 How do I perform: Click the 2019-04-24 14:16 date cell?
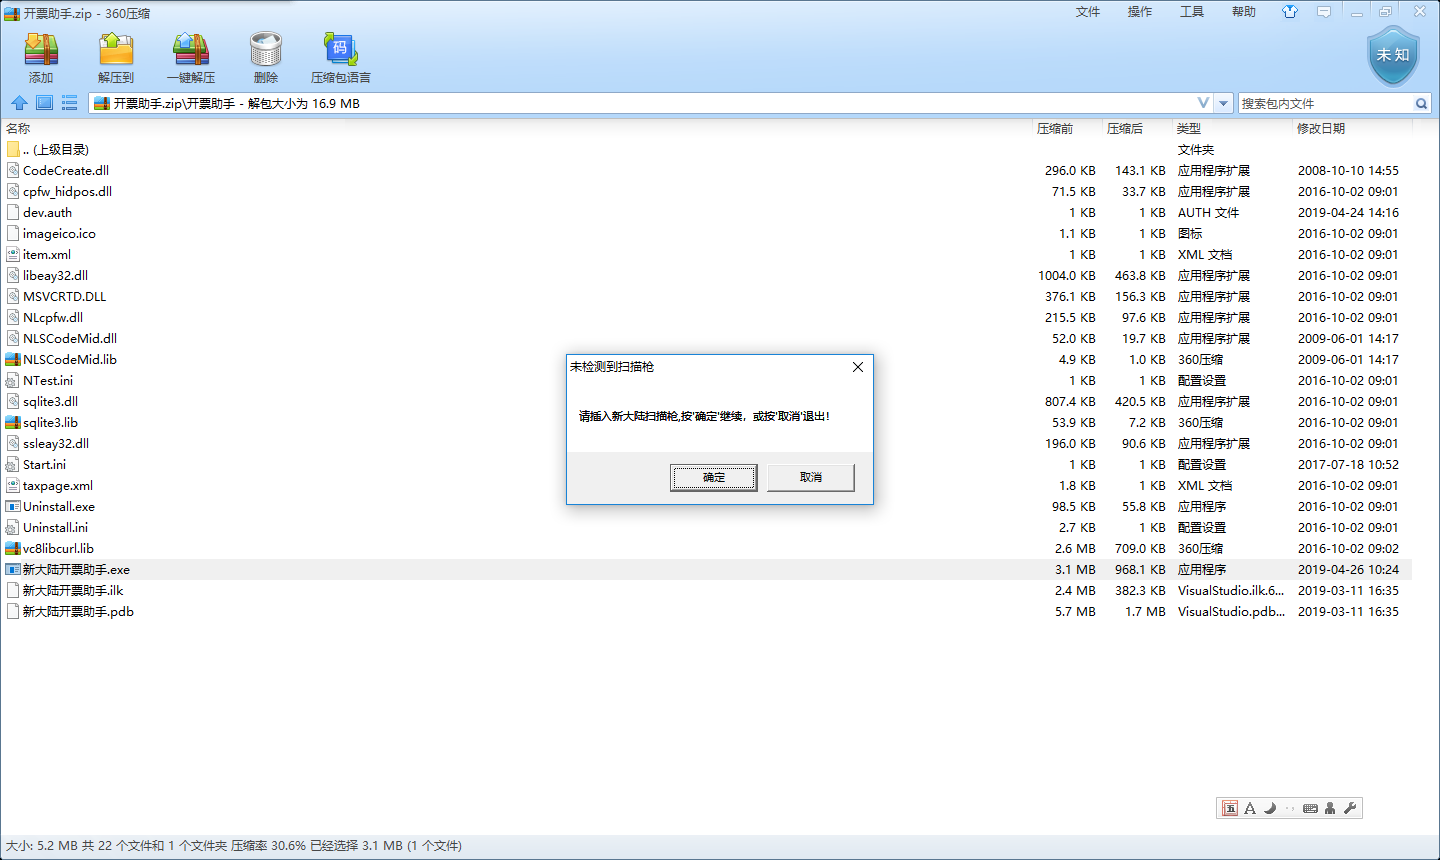pos(1348,212)
